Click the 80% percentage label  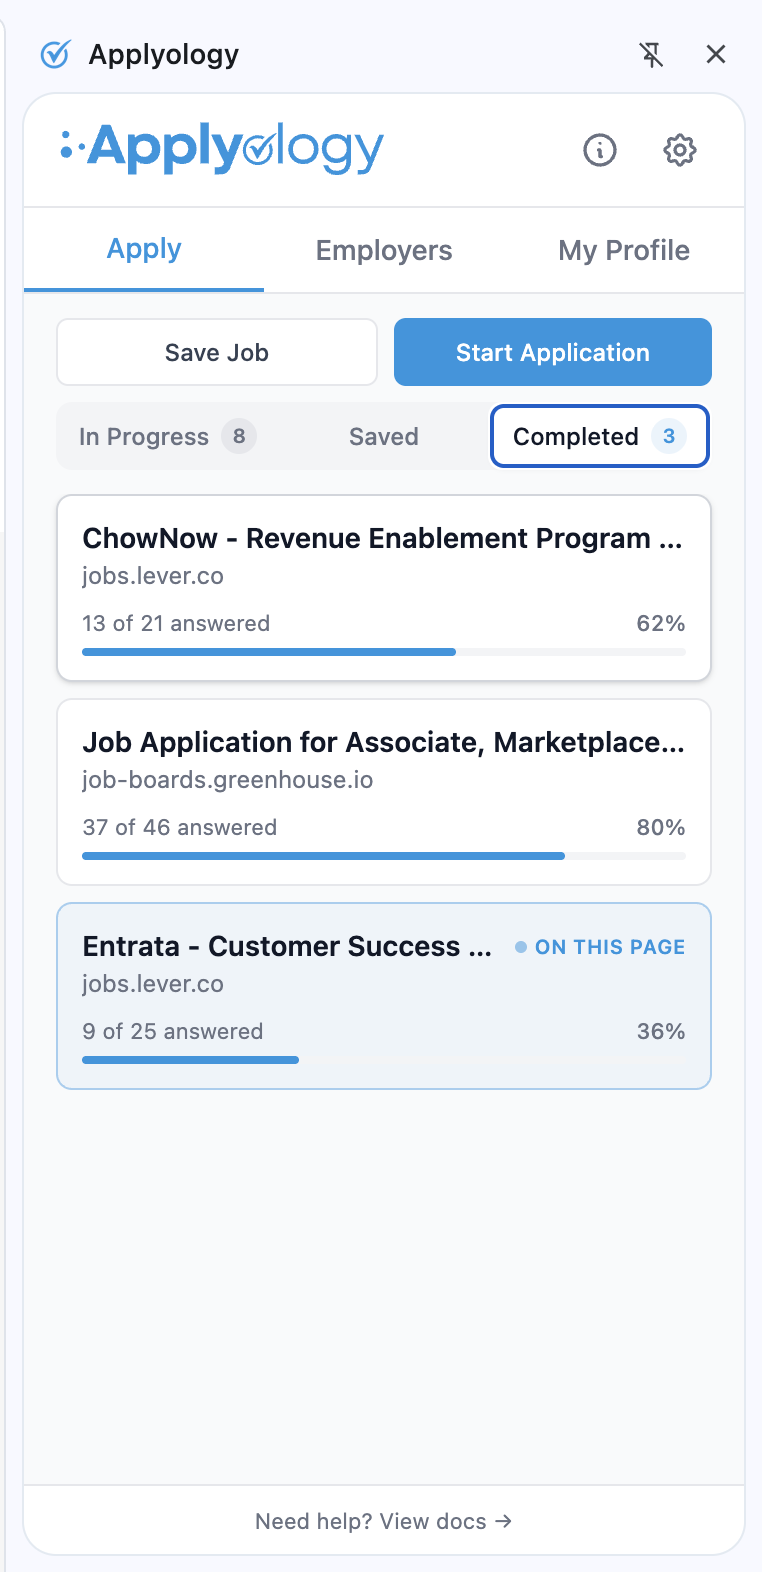coord(661,827)
